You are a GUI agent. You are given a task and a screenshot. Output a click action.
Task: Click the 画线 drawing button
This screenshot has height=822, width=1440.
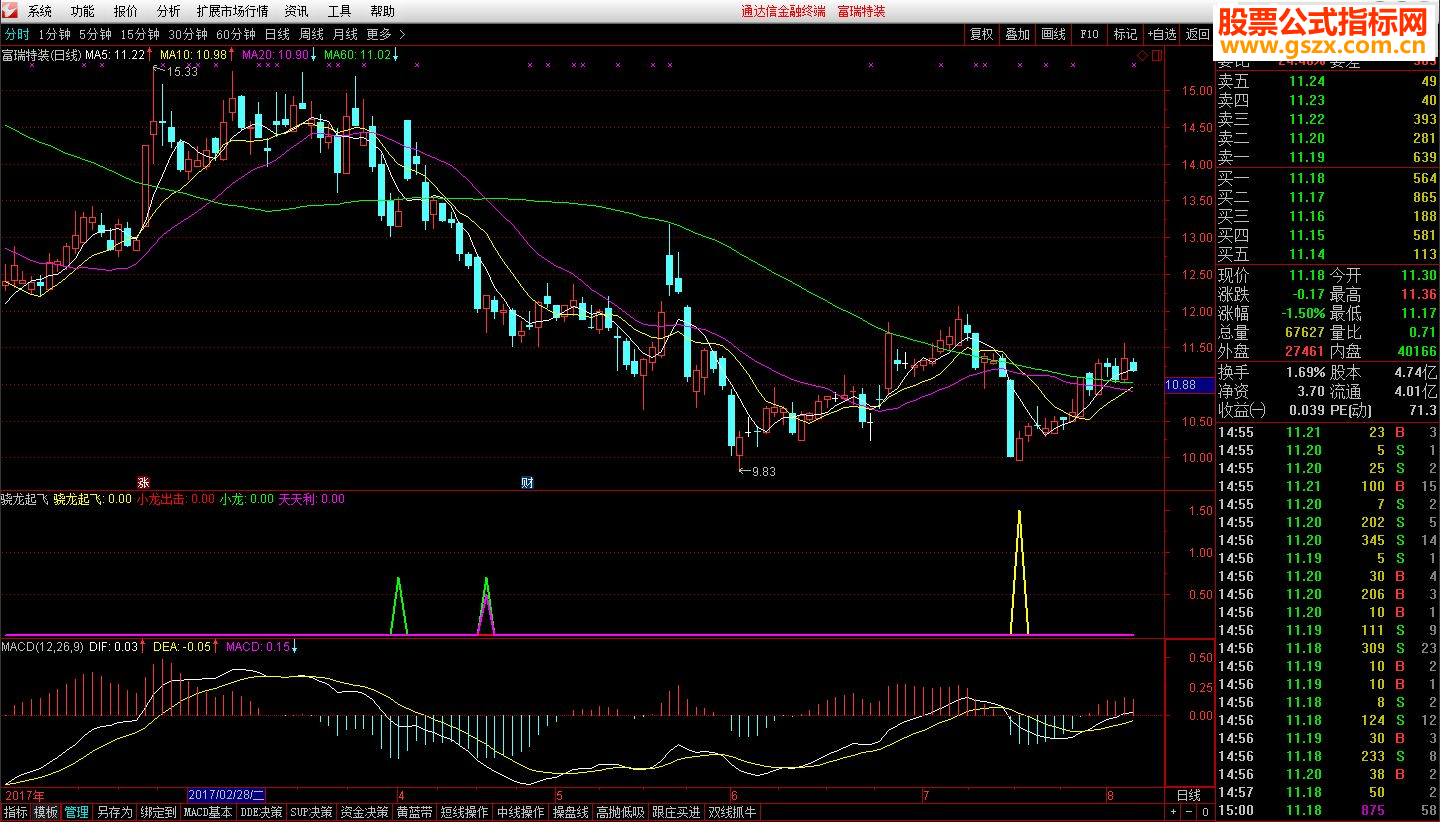(x=1054, y=34)
